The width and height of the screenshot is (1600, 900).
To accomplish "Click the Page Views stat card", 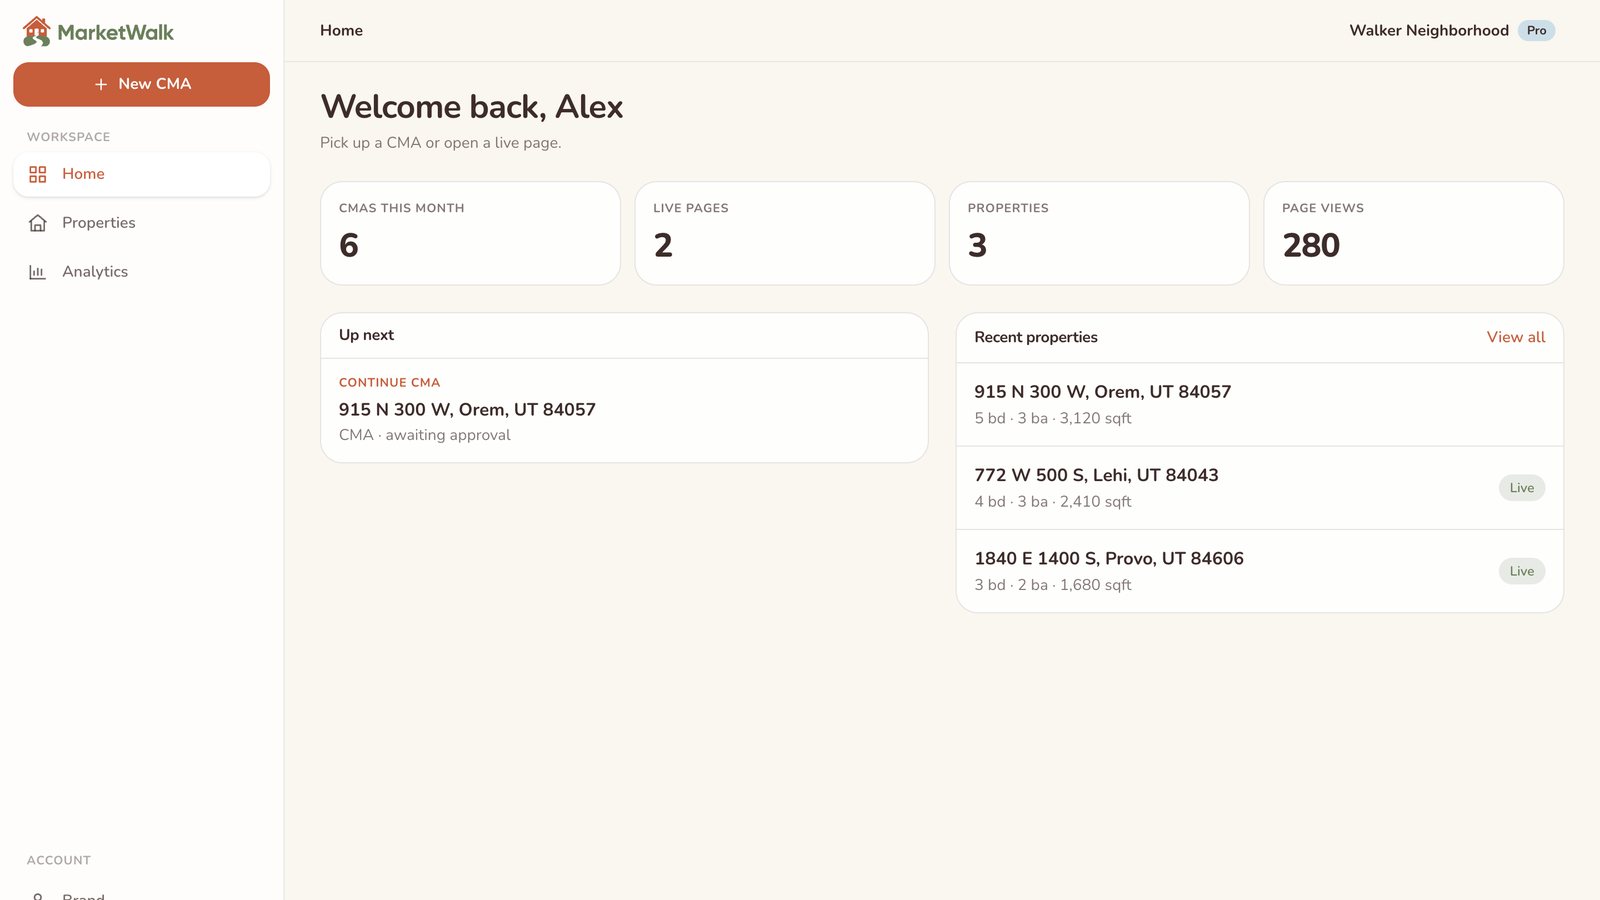I will click(x=1413, y=233).
